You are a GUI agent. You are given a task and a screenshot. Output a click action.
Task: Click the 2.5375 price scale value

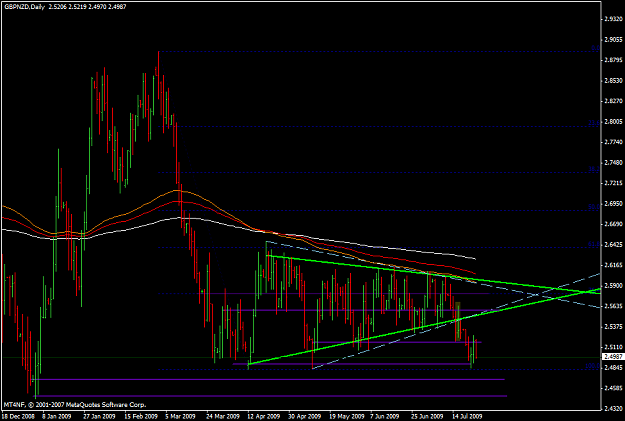tap(613, 327)
